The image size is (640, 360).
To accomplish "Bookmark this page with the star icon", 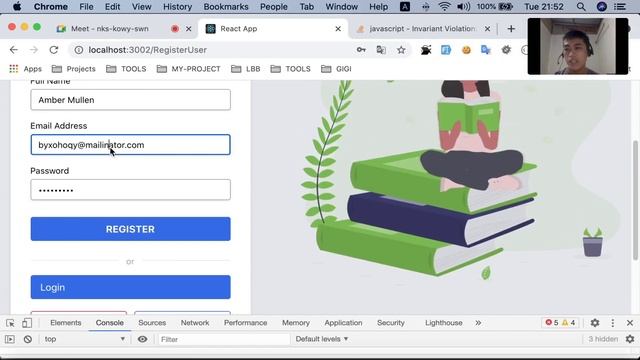I will tap(401, 50).
